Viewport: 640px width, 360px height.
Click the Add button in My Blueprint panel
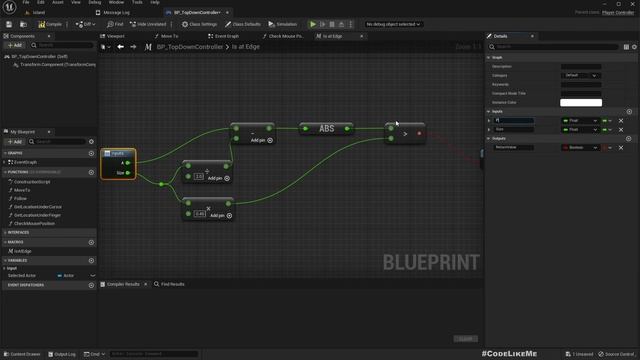15,142
